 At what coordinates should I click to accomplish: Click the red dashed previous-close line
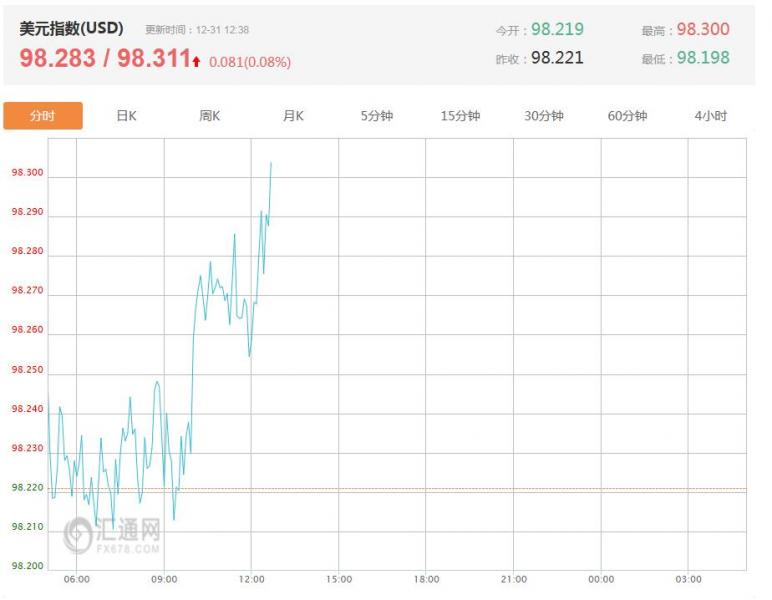500,489
